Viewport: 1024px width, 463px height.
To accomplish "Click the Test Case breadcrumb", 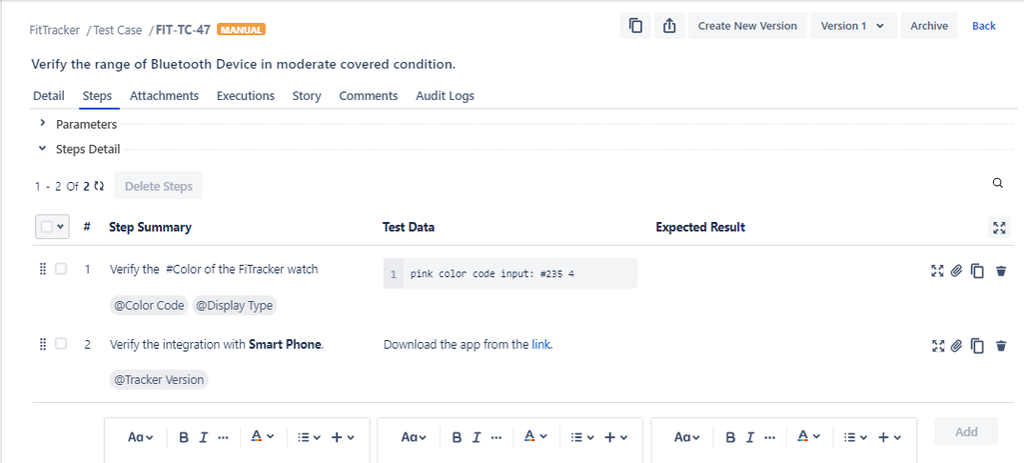I will pyautogui.click(x=118, y=30).
